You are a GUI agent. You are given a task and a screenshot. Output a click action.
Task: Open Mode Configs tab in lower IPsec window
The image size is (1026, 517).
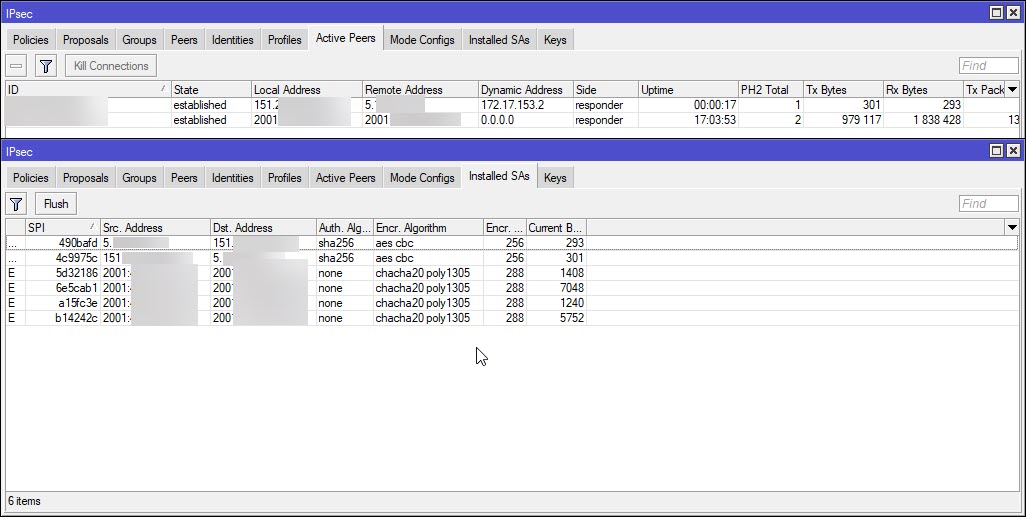[x=422, y=178]
